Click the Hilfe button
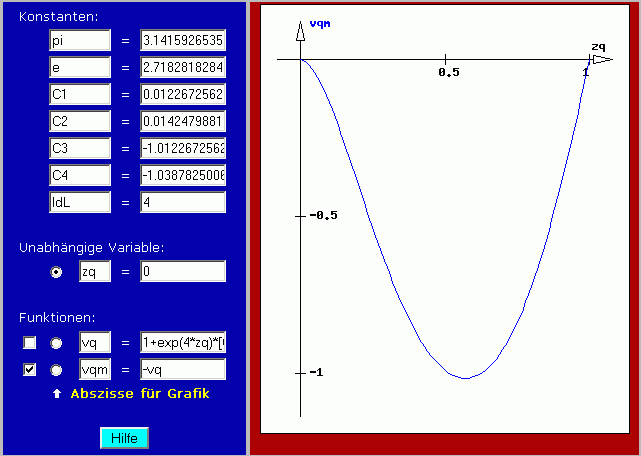The width and height of the screenshot is (641, 456). coord(124,438)
